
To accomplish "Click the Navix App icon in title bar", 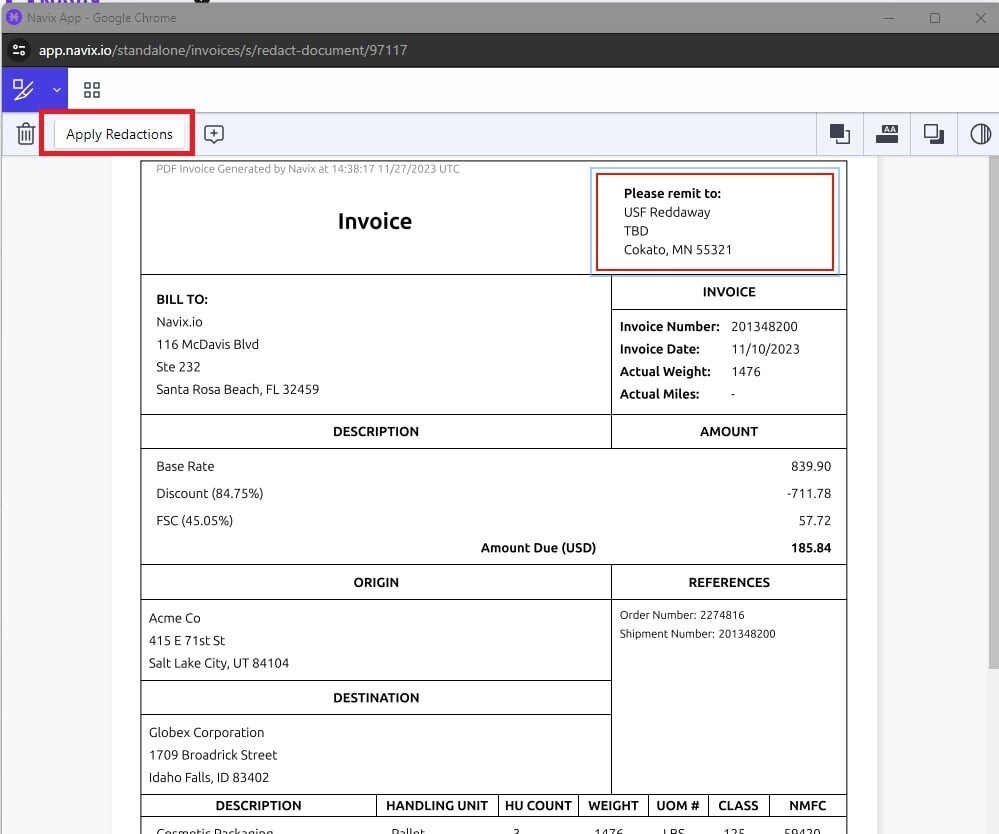I will 14,17.
